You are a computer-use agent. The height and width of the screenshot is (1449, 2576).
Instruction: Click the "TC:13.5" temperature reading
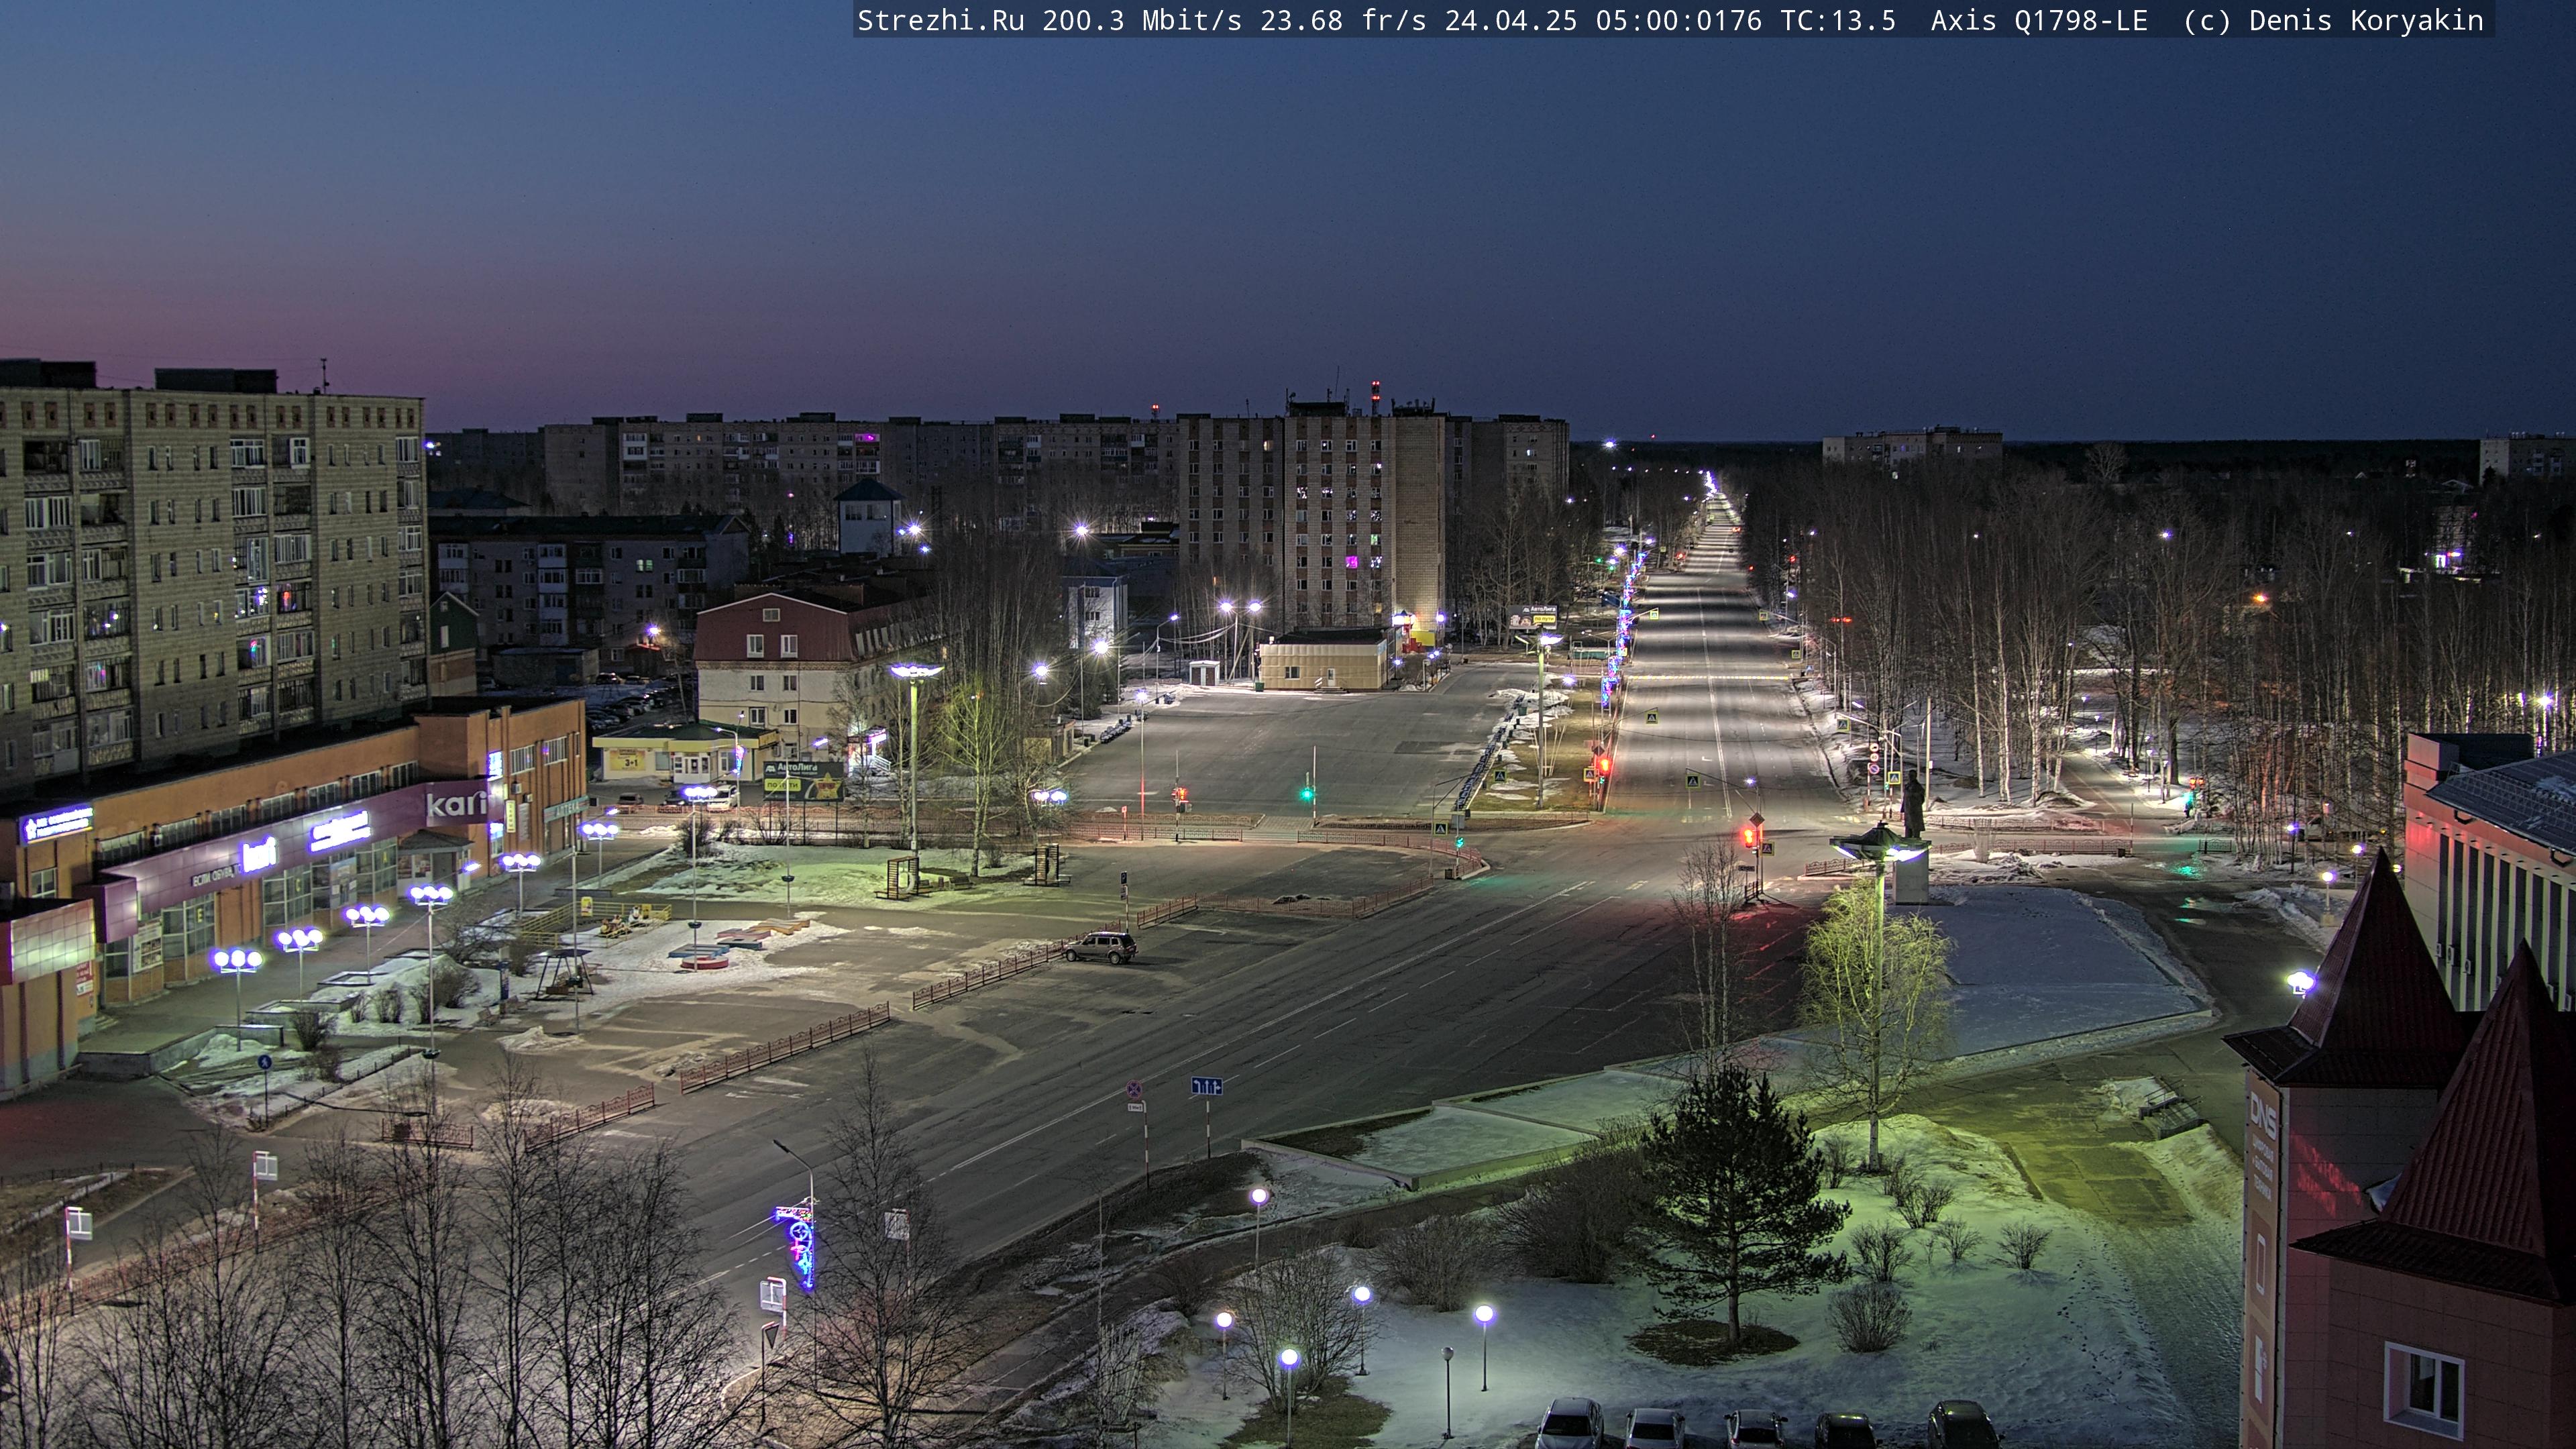coord(1837,21)
